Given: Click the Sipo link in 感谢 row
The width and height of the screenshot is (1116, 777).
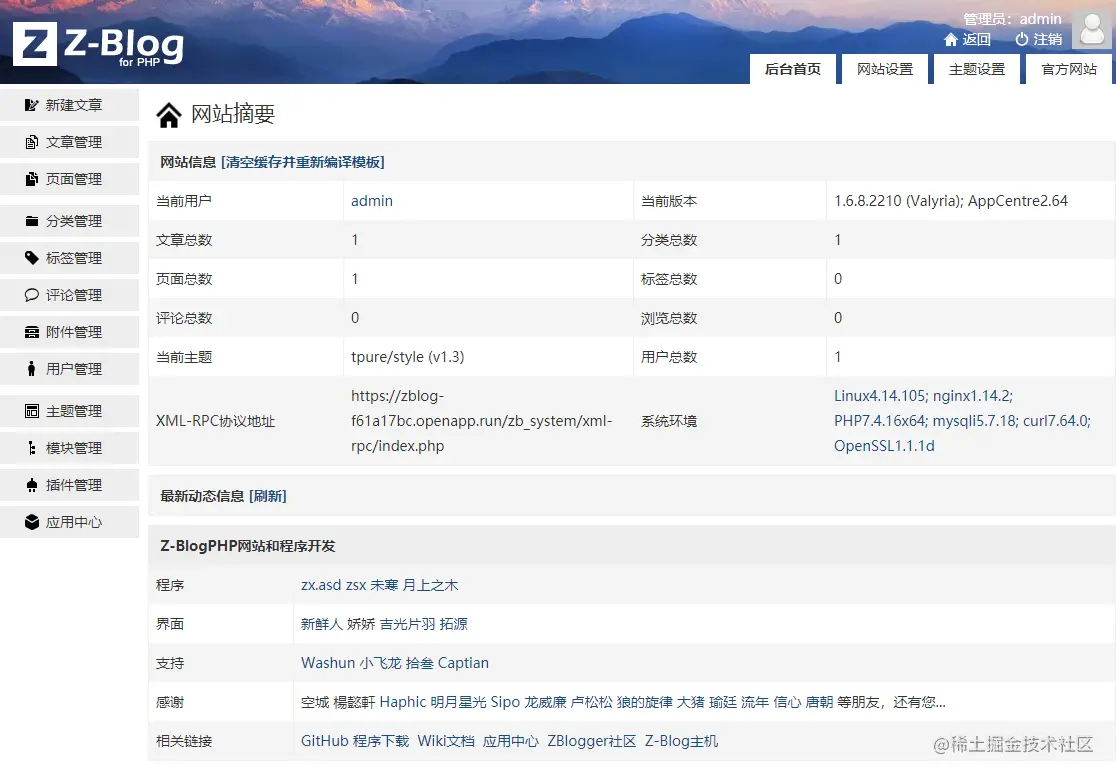Looking at the screenshot, I should pyautogui.click(x=505, y=702).
